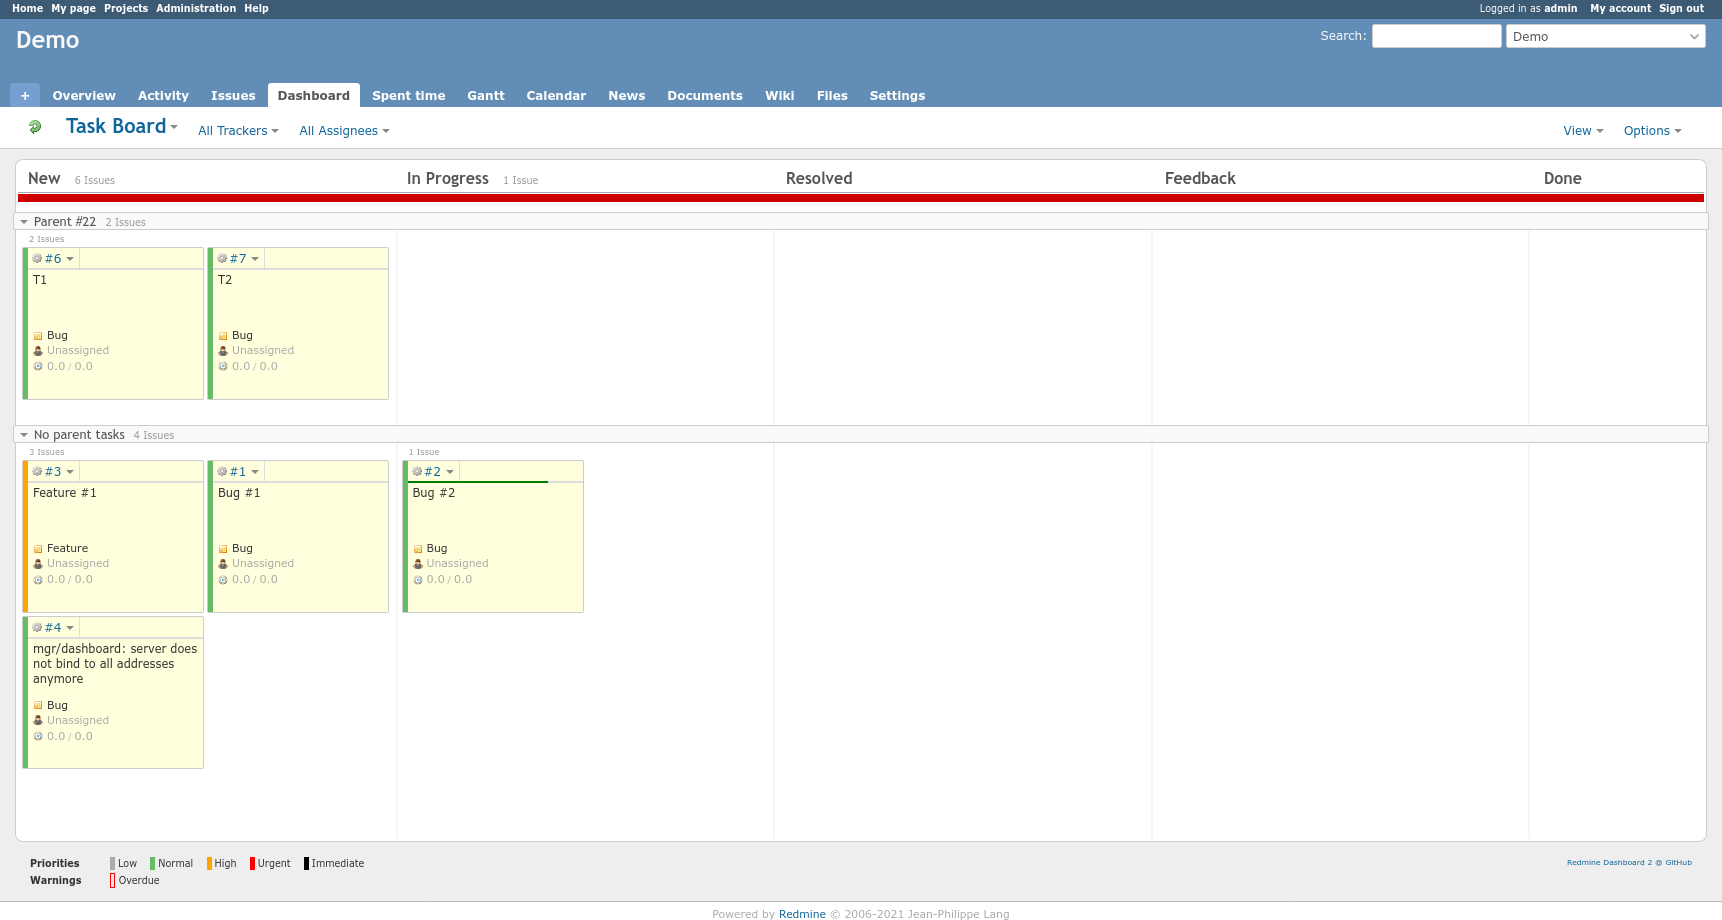Click the gear icon on card #2
Image resolution: width=1722 pixels, height=920 pixels.
click(x=417, y=472)
